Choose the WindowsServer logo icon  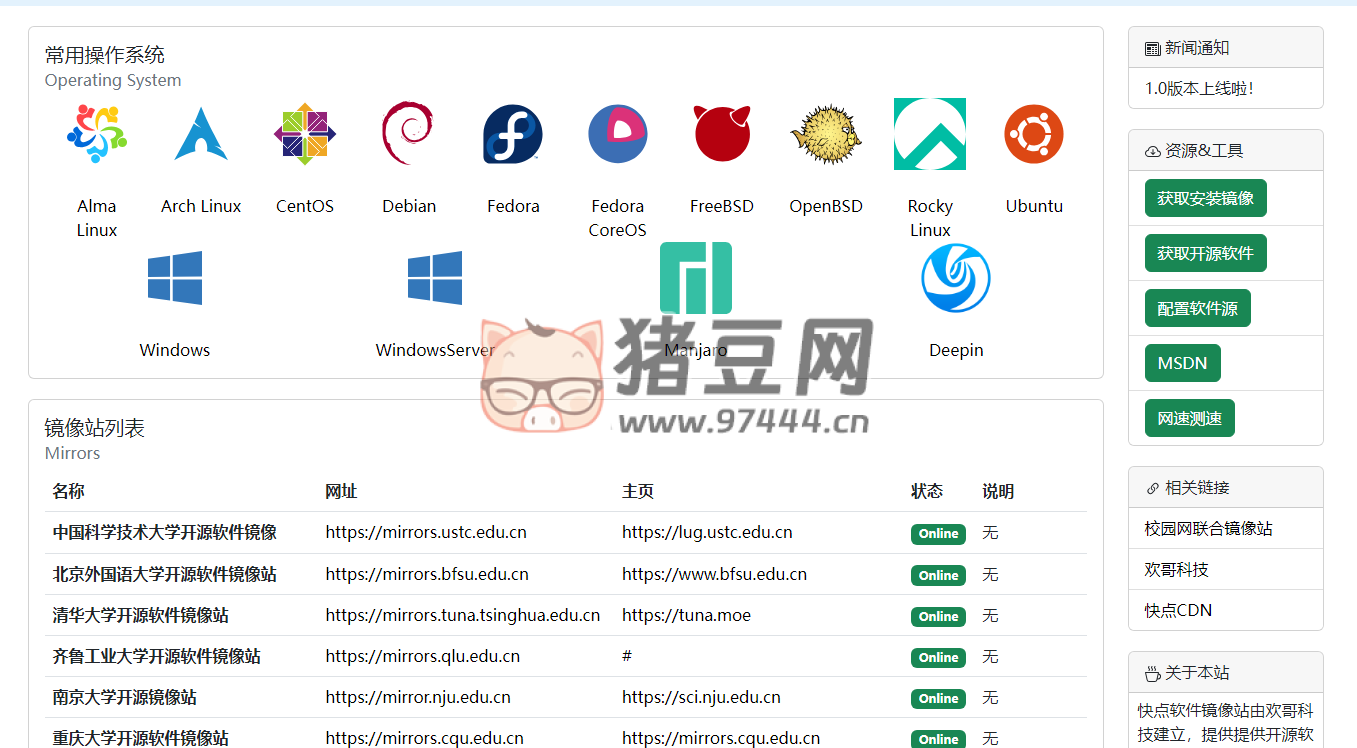(435, 278)
